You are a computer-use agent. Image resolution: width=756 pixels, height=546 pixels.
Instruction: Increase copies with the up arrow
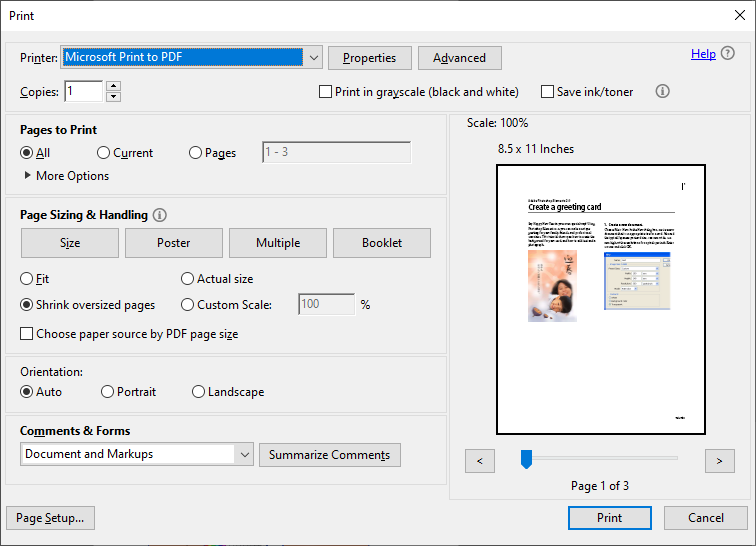click(113, 86)
